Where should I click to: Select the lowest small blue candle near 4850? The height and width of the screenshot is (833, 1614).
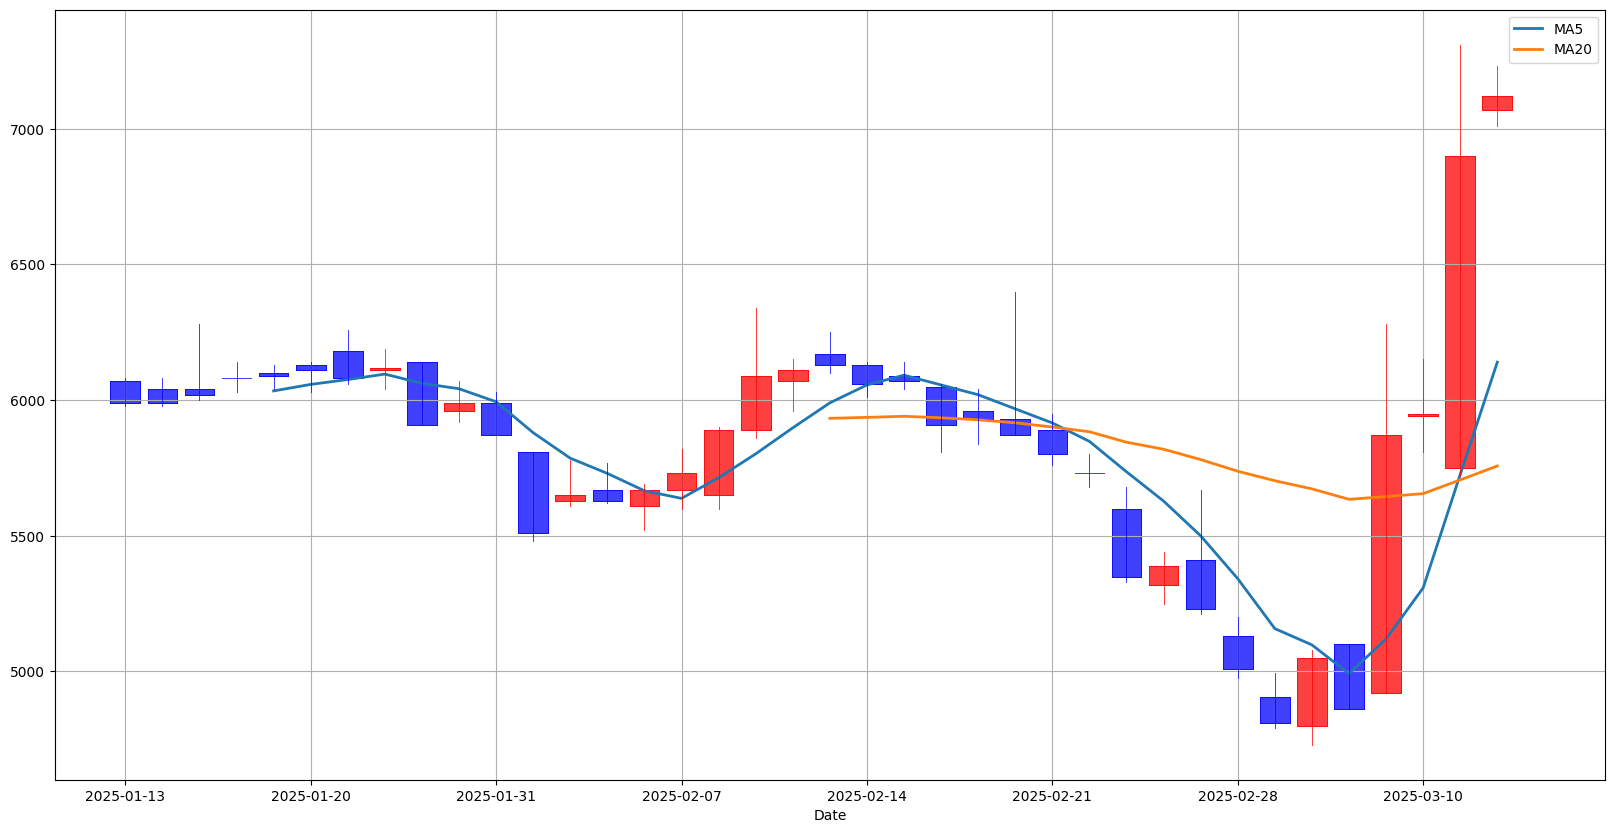pyautogui.click(x=1275, y=710)
